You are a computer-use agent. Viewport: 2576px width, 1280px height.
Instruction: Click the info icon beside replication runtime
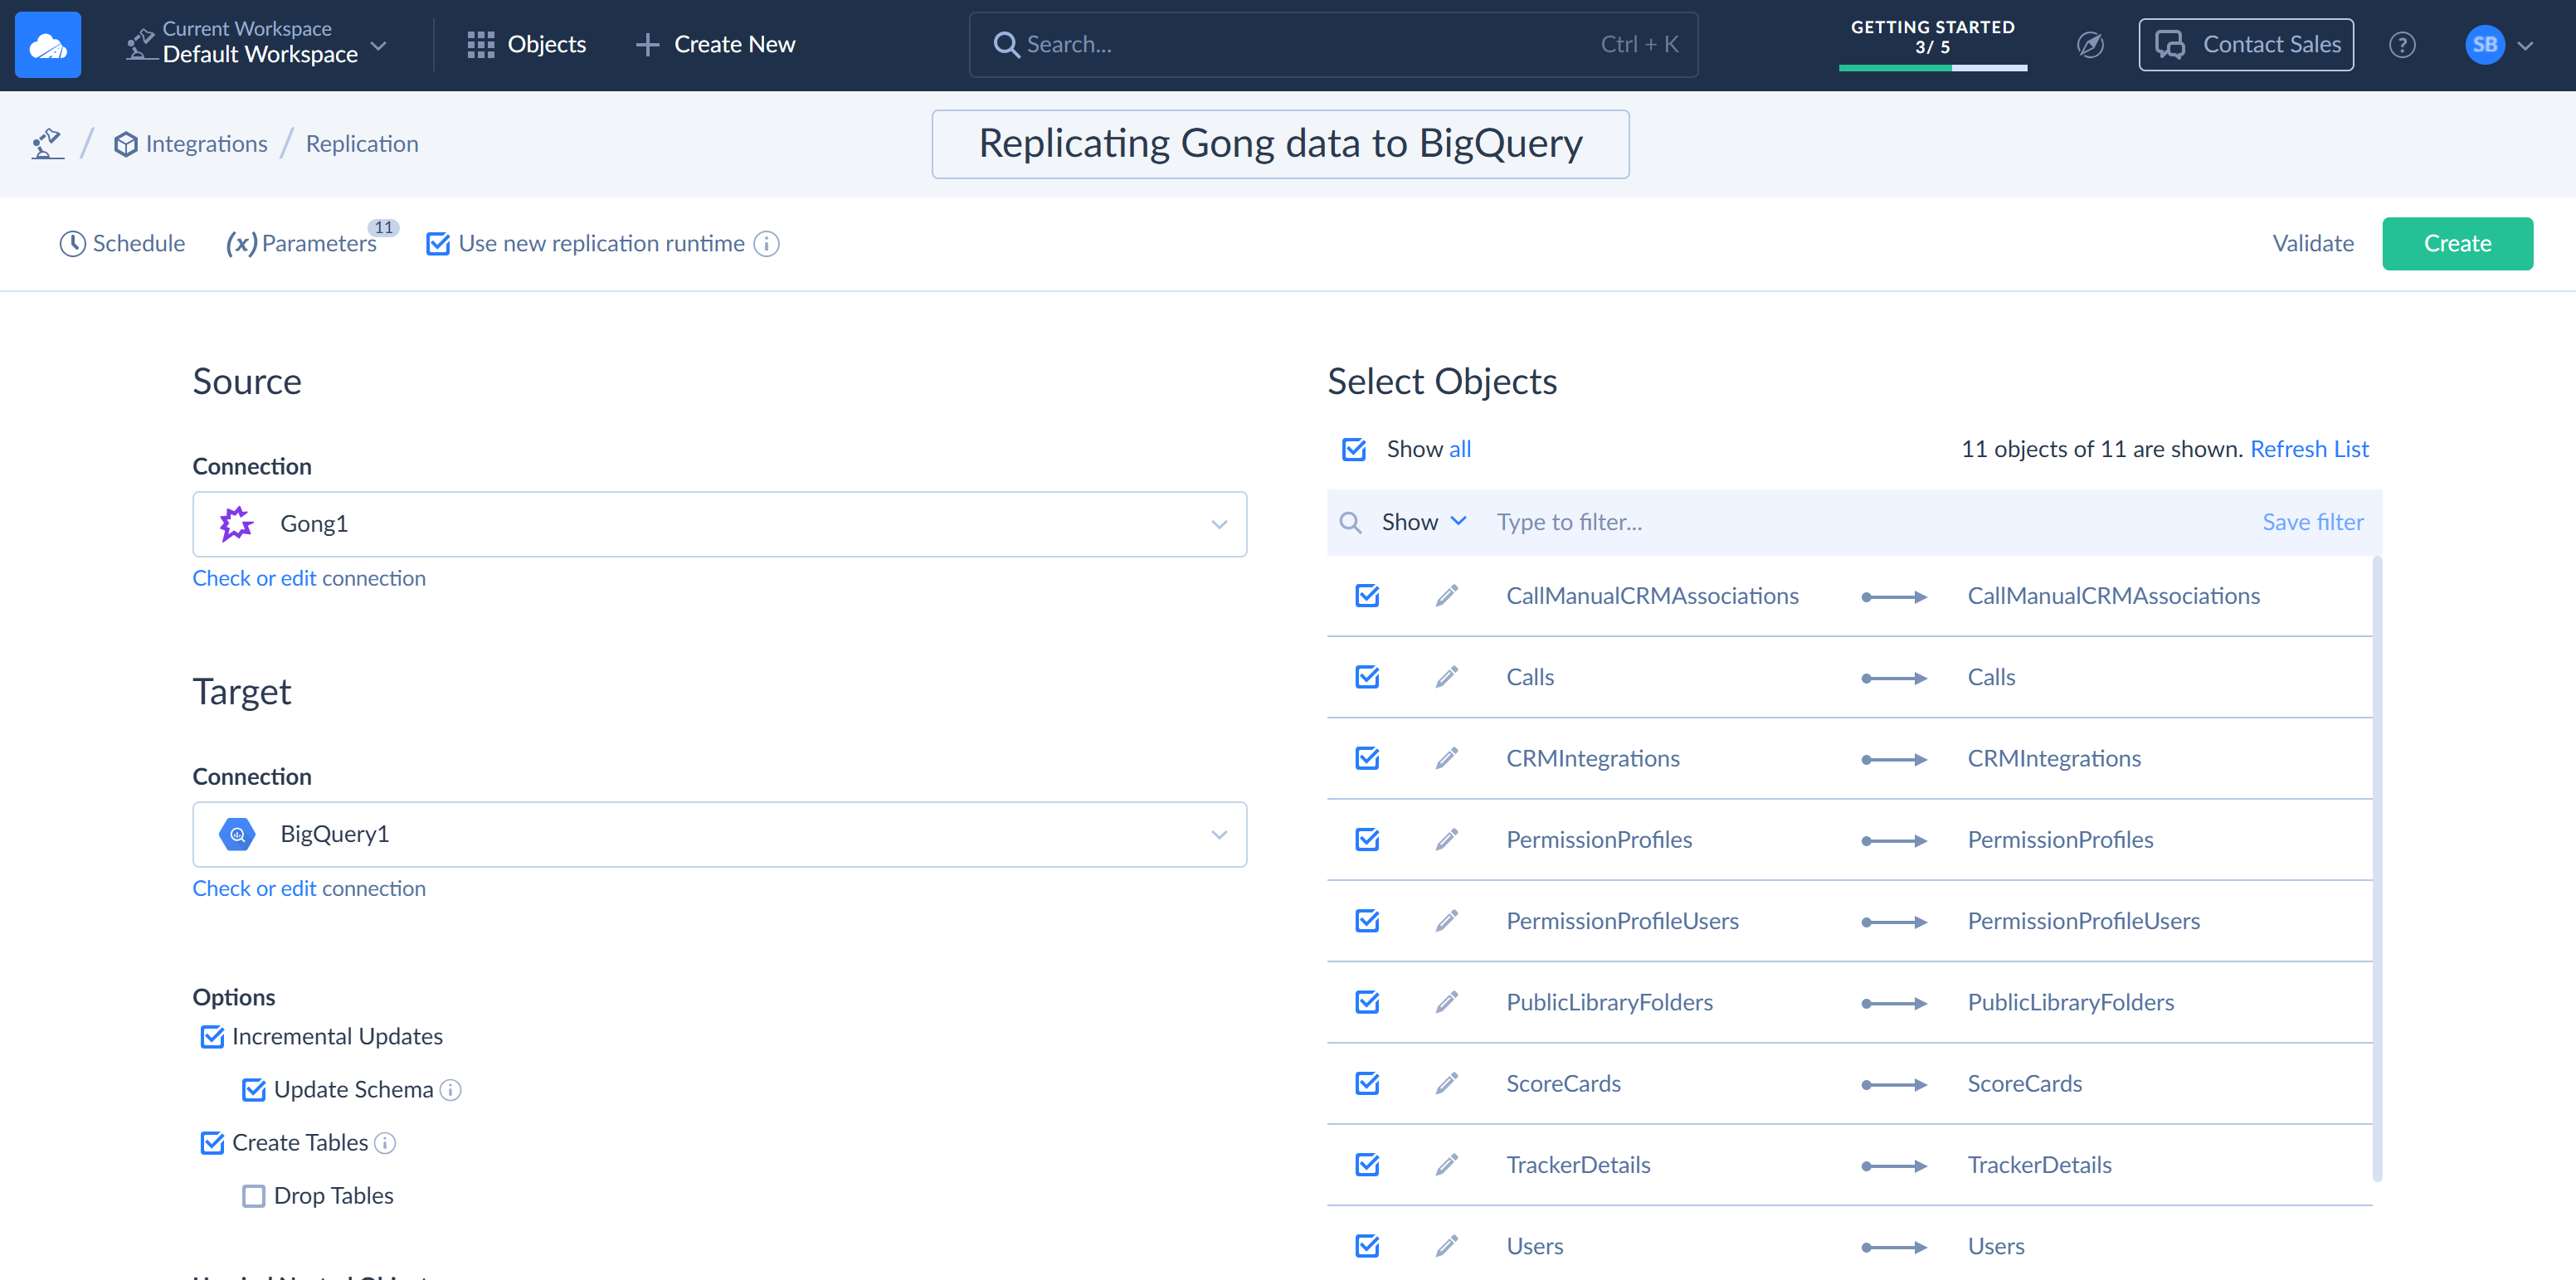[x=767, y=244]
